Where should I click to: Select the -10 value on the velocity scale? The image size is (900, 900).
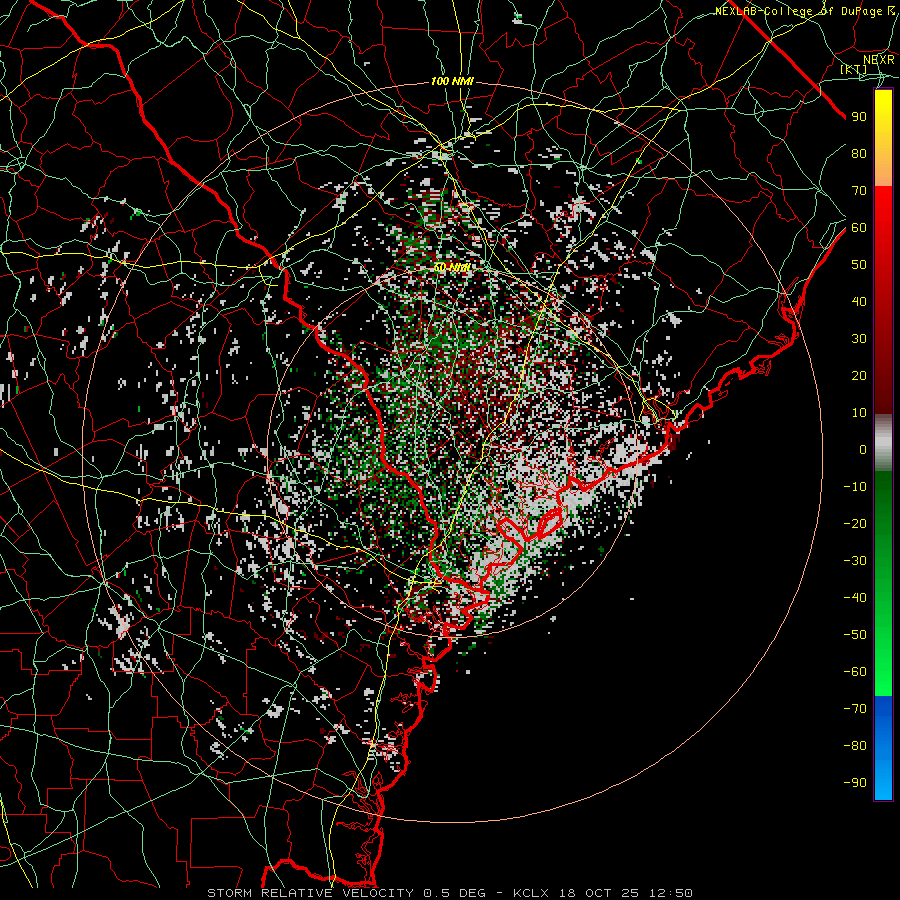point(855,487)
